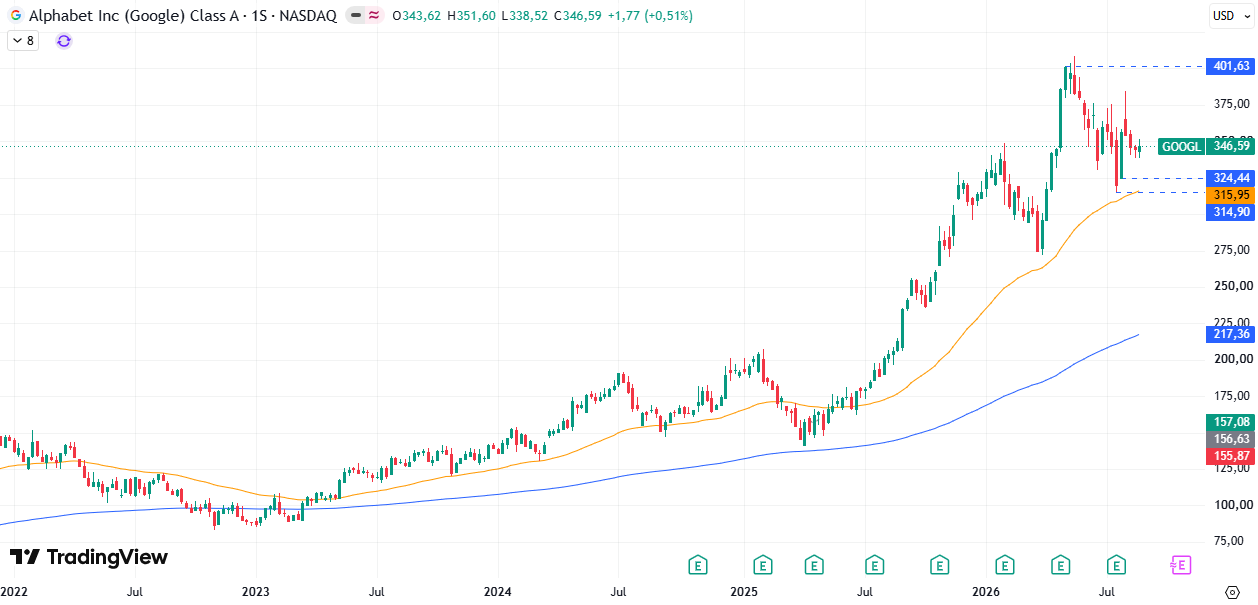
Task: Click the earnings marker between 2026 and Jul 2026
Action: 1060,566
